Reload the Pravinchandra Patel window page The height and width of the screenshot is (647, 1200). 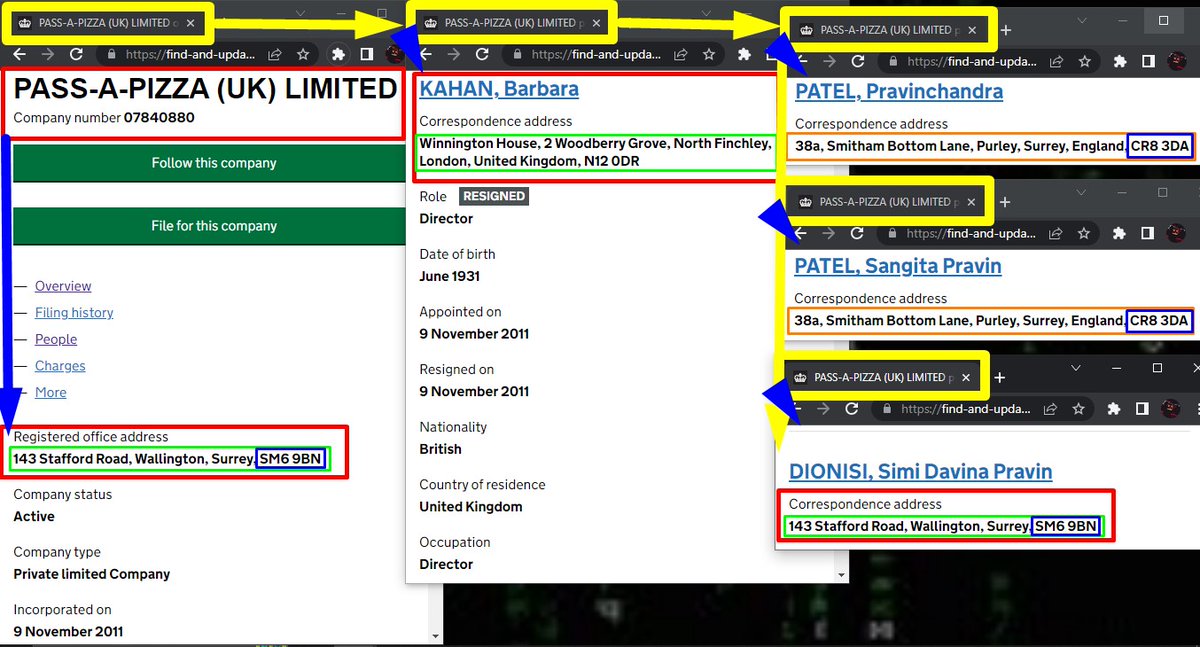[x=858, y=61]
